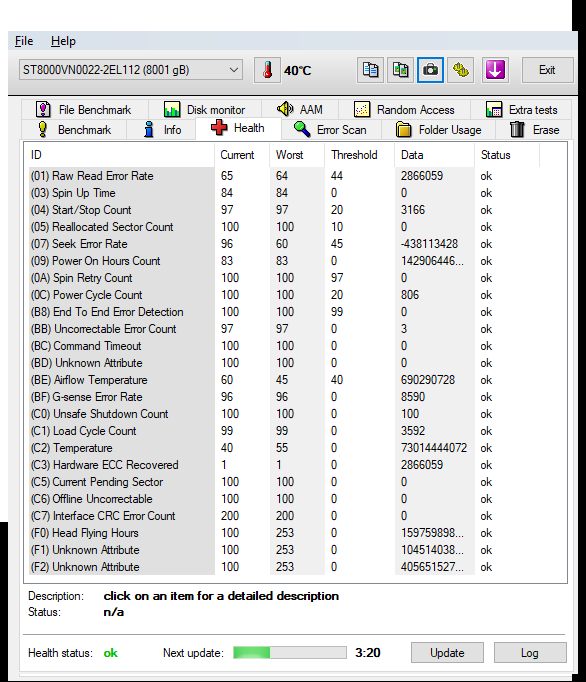Click the purple download arrow icon
The width and height of the screenshot is (586, 682).
[495, 70]
